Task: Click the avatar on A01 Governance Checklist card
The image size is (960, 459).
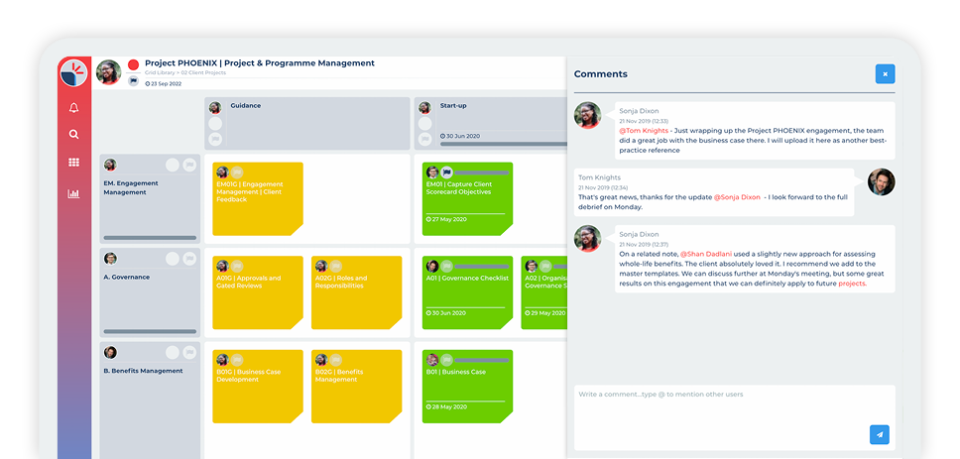Action: [432, 266]
